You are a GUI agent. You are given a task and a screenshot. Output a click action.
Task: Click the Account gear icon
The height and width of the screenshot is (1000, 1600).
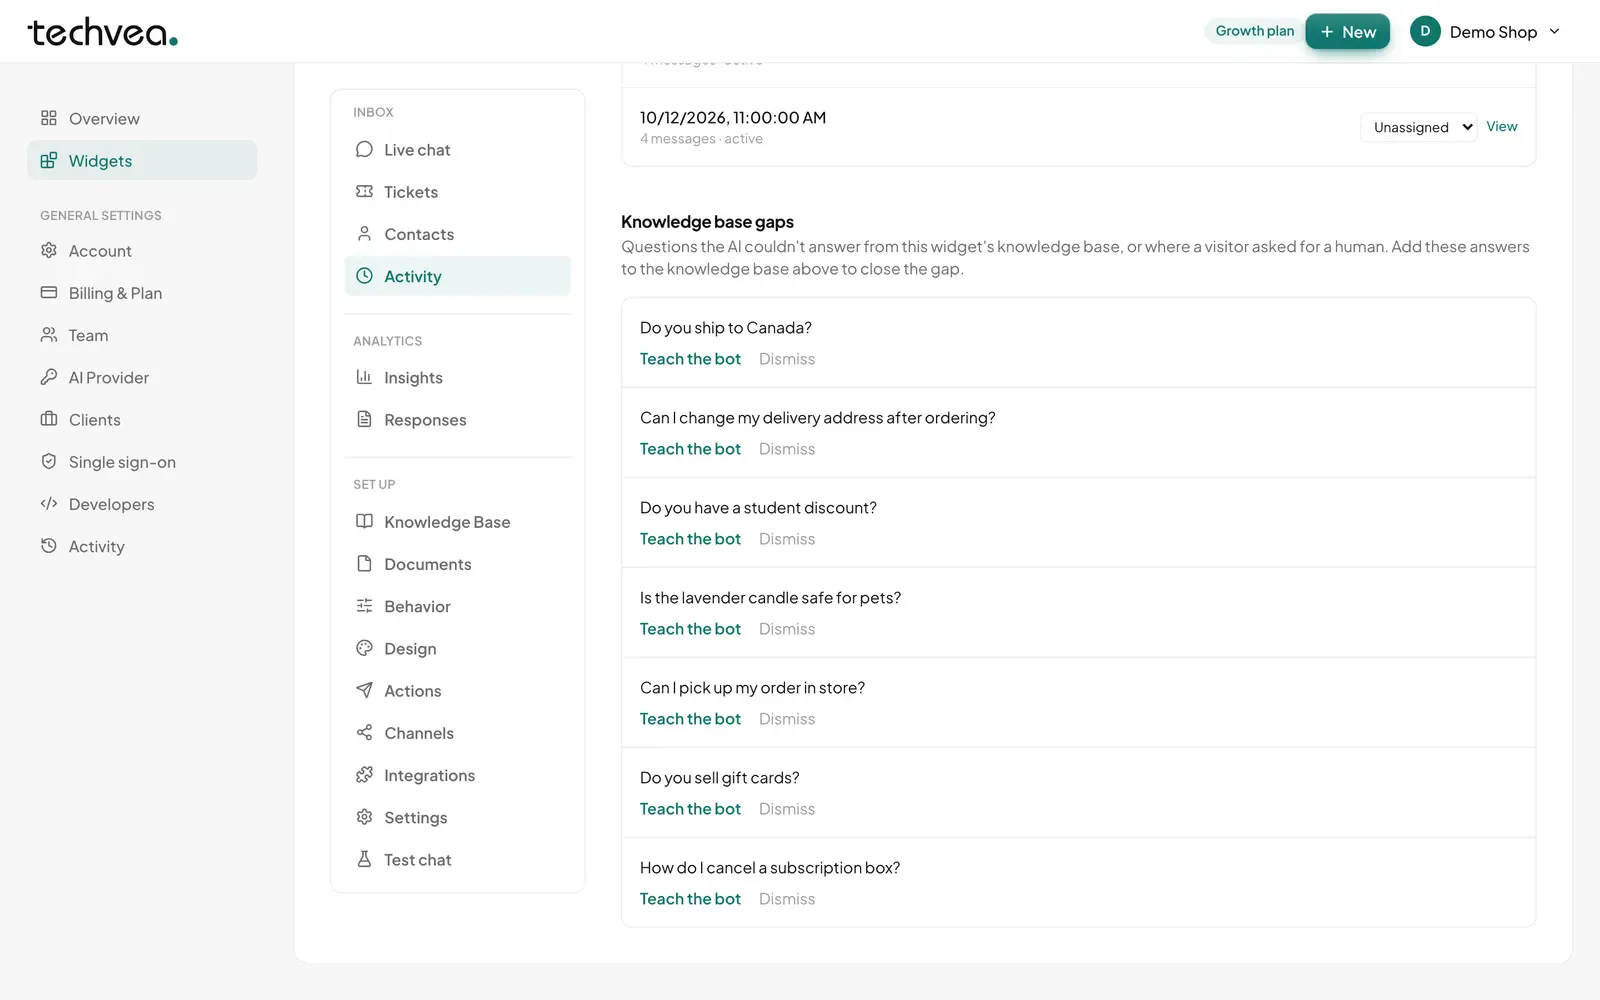[48, 250]
